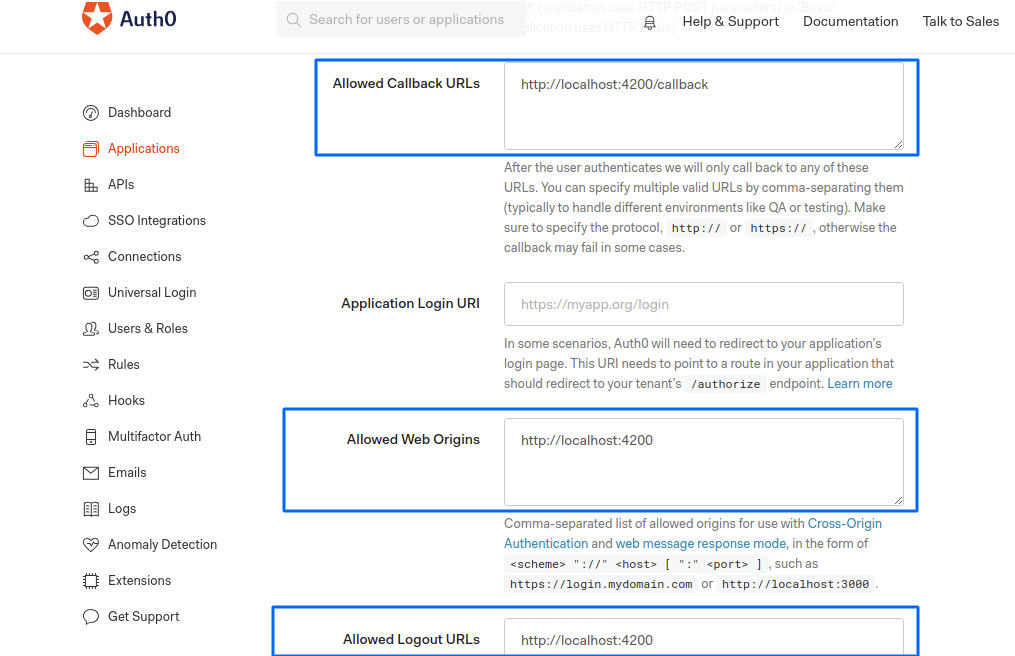Screen dimensions: 1015x656
Task: Click the APIs icon in sidebar
Action: coord(91,185)
